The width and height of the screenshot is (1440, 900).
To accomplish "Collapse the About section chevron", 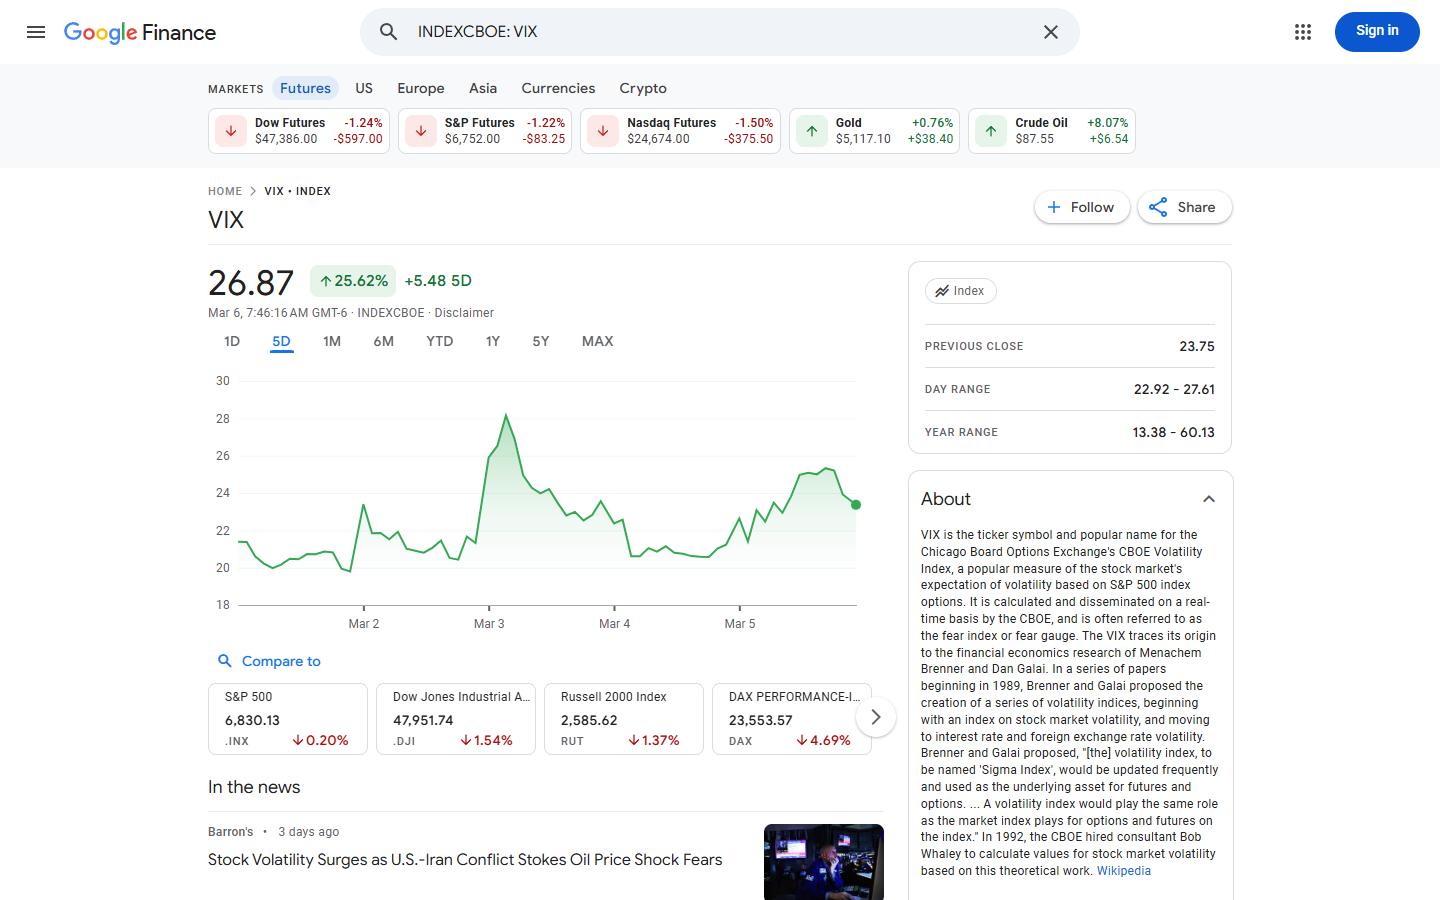I will click(x=1209, y=499).
